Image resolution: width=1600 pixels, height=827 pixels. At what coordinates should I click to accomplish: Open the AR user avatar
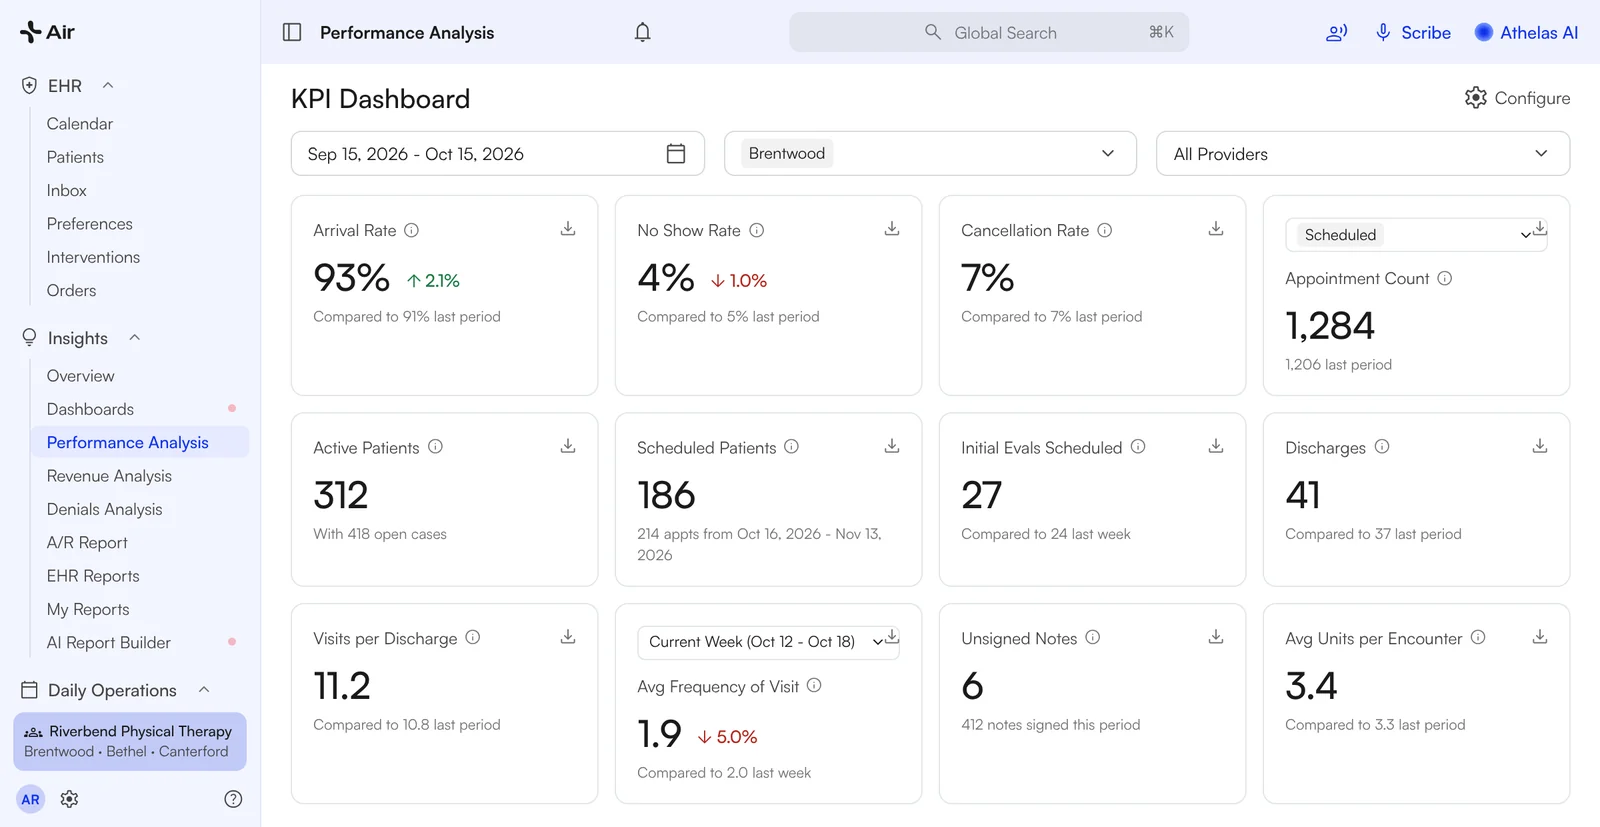click(x=31, y=799)
